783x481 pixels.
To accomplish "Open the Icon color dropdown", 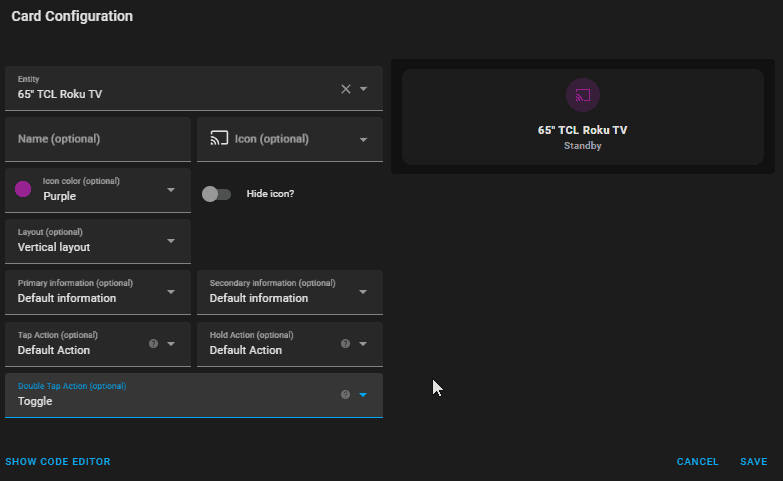I will pyautogui.click(x=171, y=190).
